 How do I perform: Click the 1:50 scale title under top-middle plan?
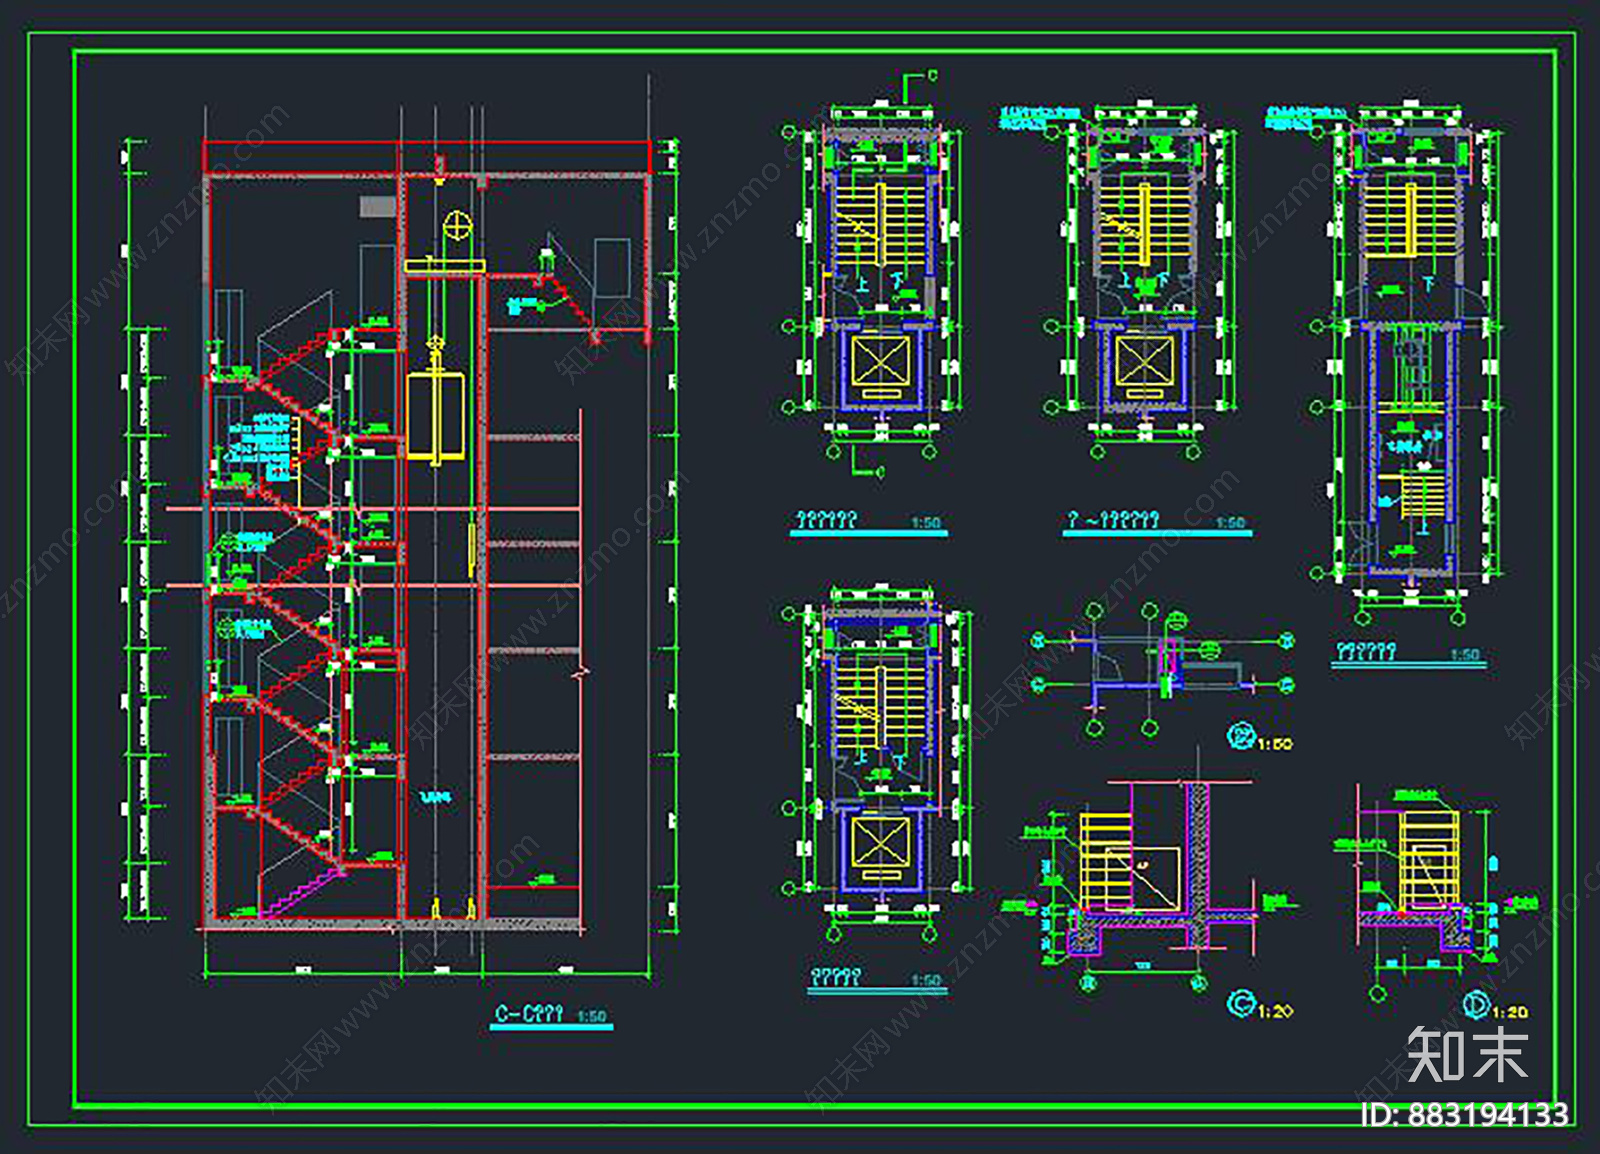pos(1157,521)
